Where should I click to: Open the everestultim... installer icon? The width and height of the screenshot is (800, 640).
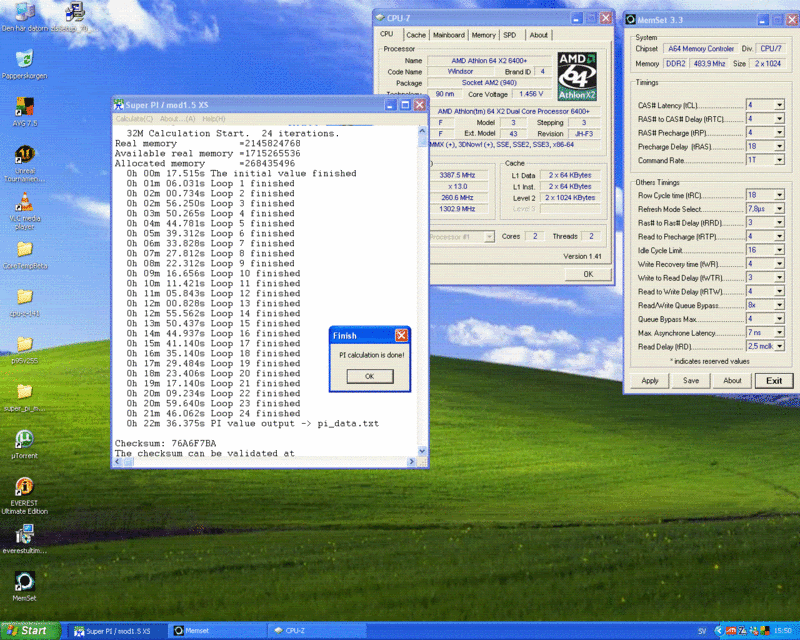pos(24,538)
